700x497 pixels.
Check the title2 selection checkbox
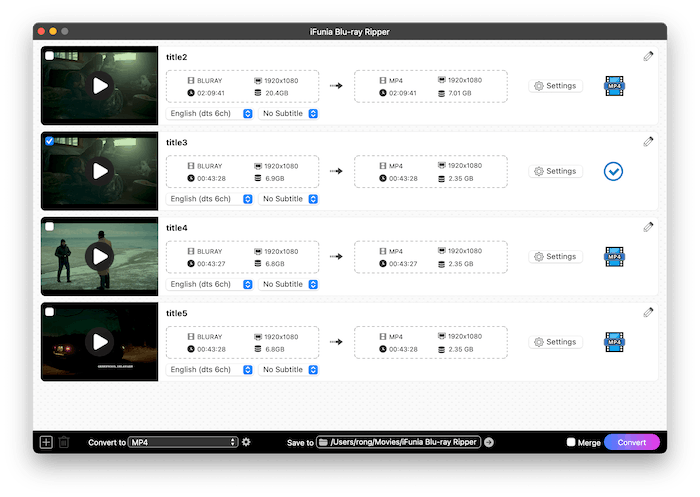pyautogui.click(x=50, y=56)
